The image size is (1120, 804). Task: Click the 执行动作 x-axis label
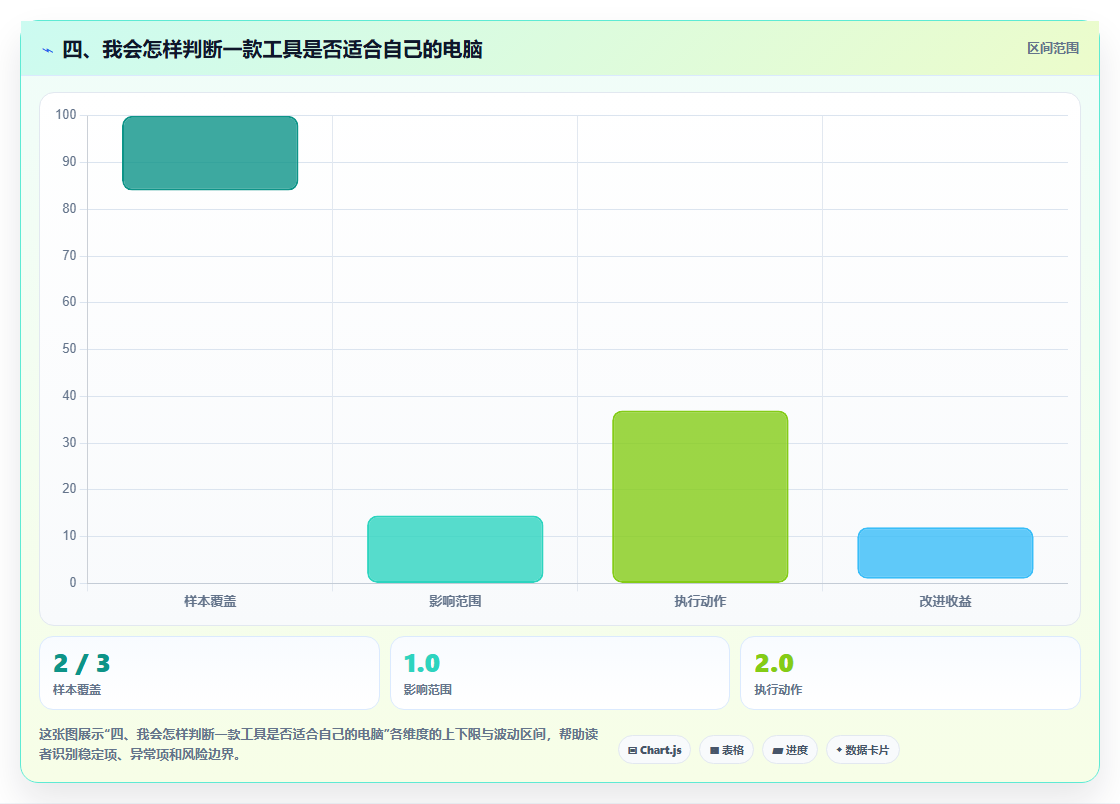(x=700, y=601)
